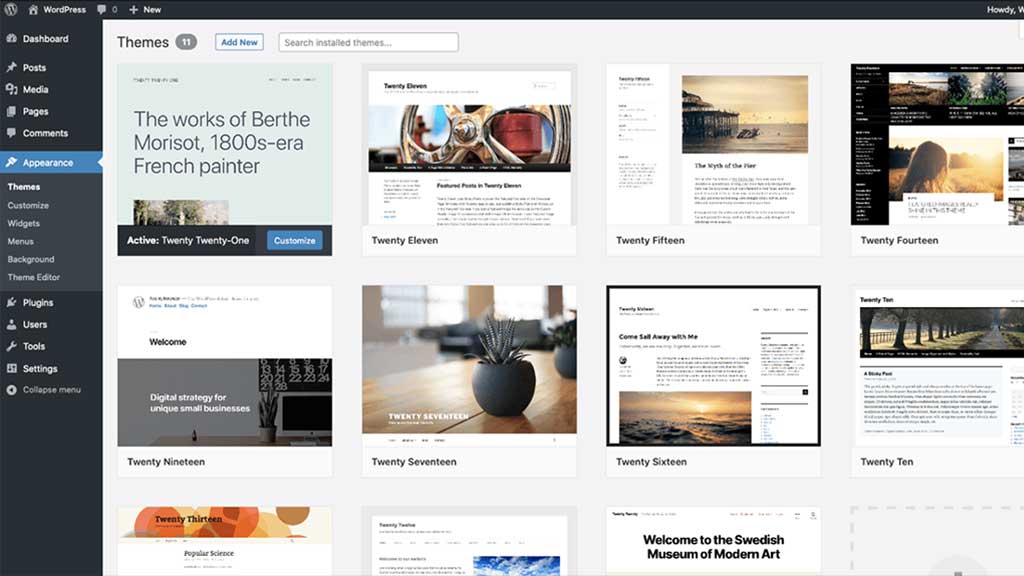Image resolution: width=1024 pixels, height=576 pixels.
Task: Click the Twenty Twelve theme thumbnail
Action: [x=470, y=541]
